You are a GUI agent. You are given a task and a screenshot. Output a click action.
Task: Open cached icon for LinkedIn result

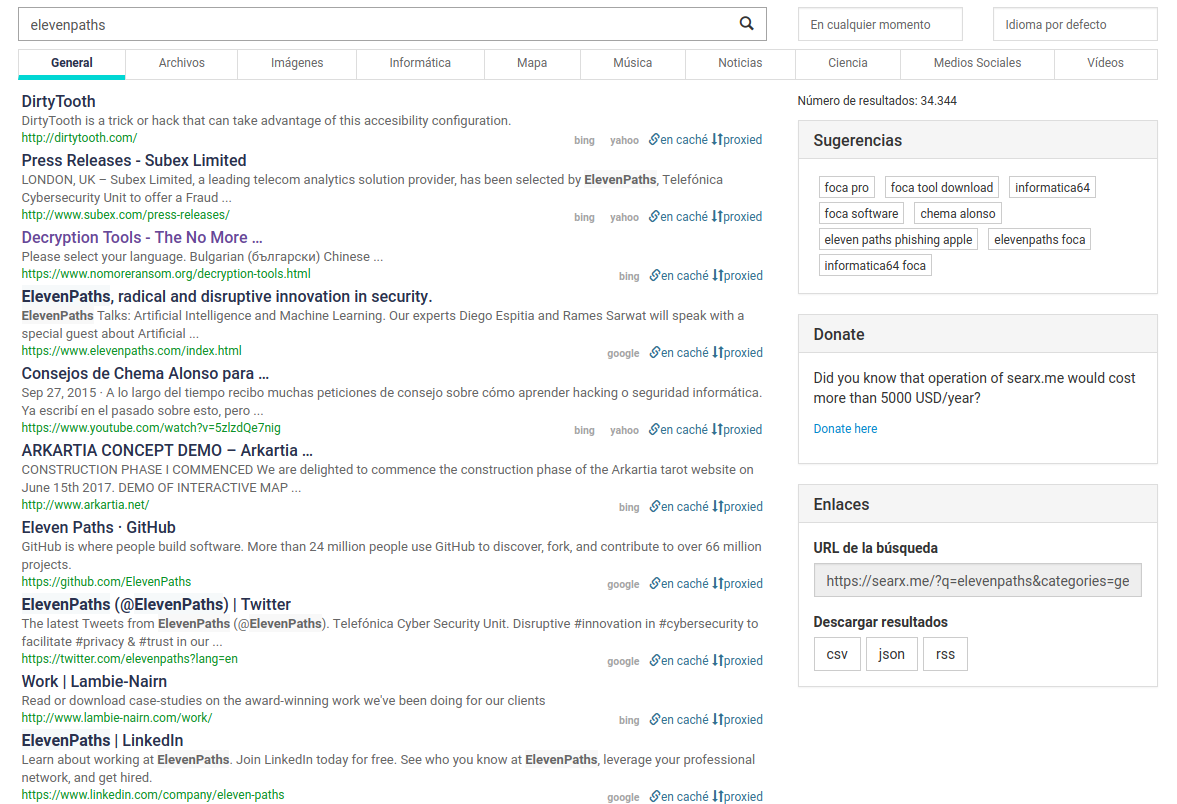tap(654, 797)
